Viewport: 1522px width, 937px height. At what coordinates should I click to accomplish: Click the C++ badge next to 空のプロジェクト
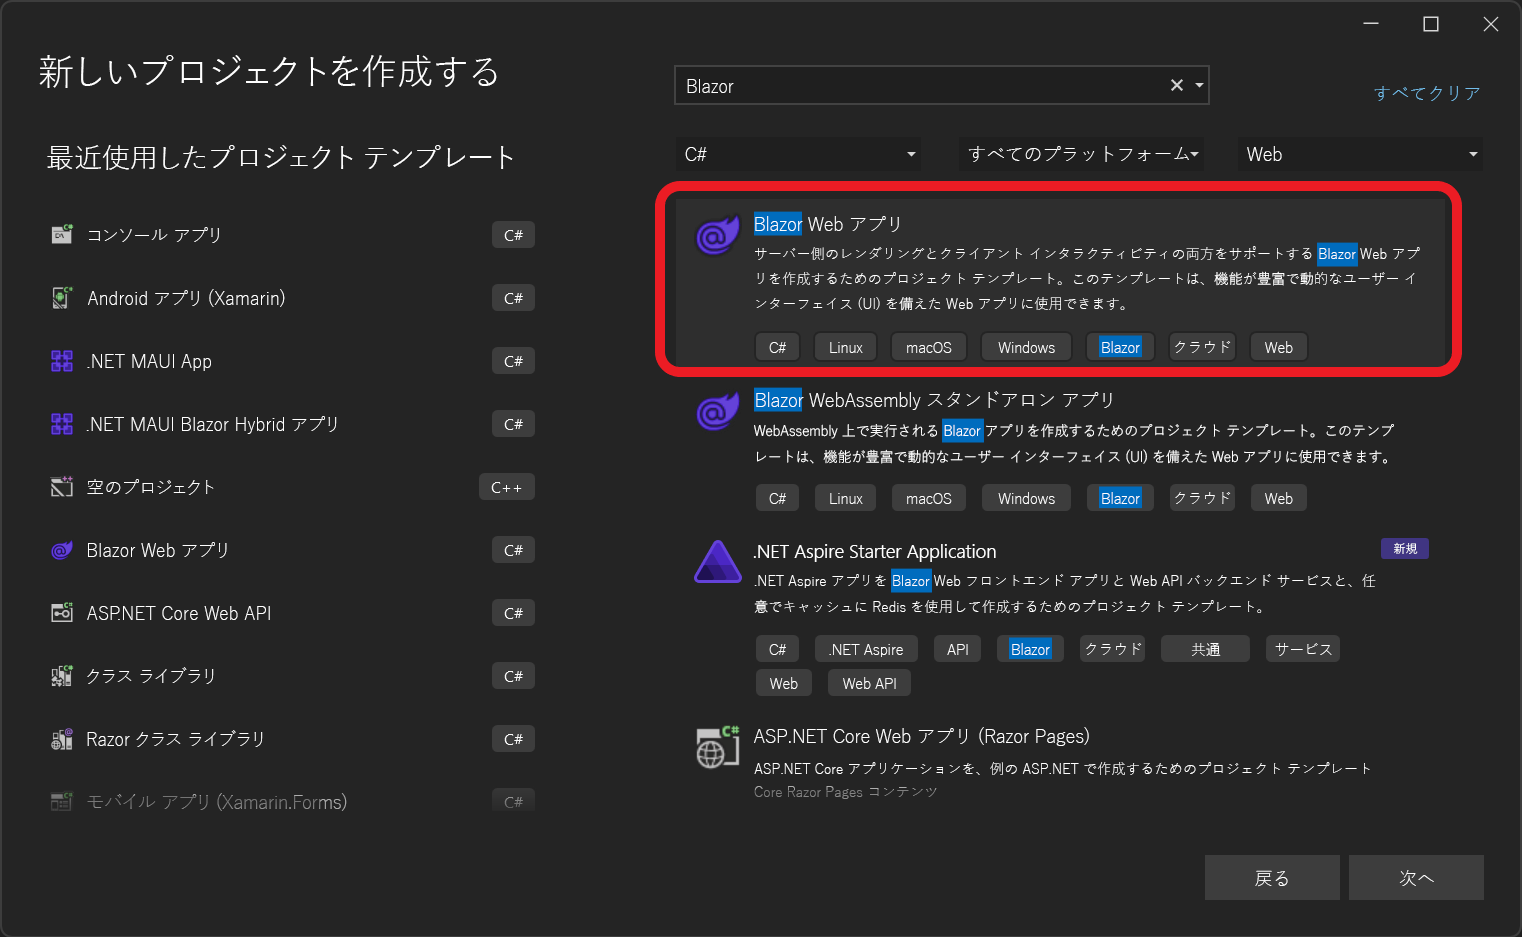pyautogui.click(x=507, y=487)
